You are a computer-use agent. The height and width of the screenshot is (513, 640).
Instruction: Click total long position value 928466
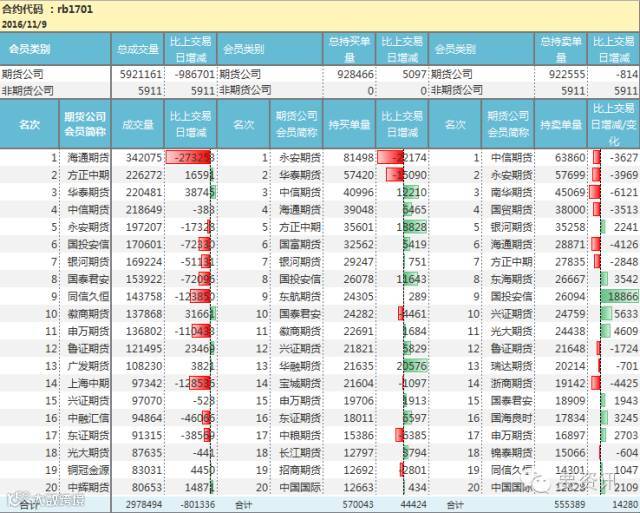(356, 74)
